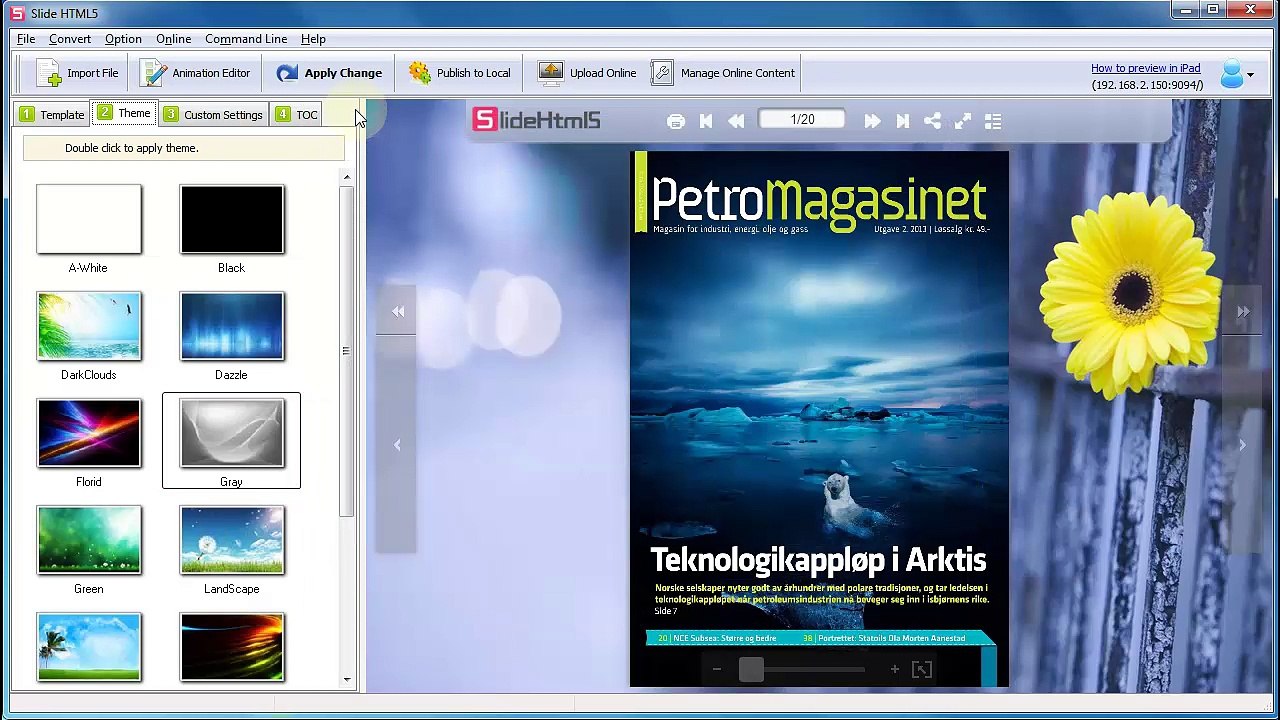Expand the account dropdown arrow

(x=1250, y=75)
